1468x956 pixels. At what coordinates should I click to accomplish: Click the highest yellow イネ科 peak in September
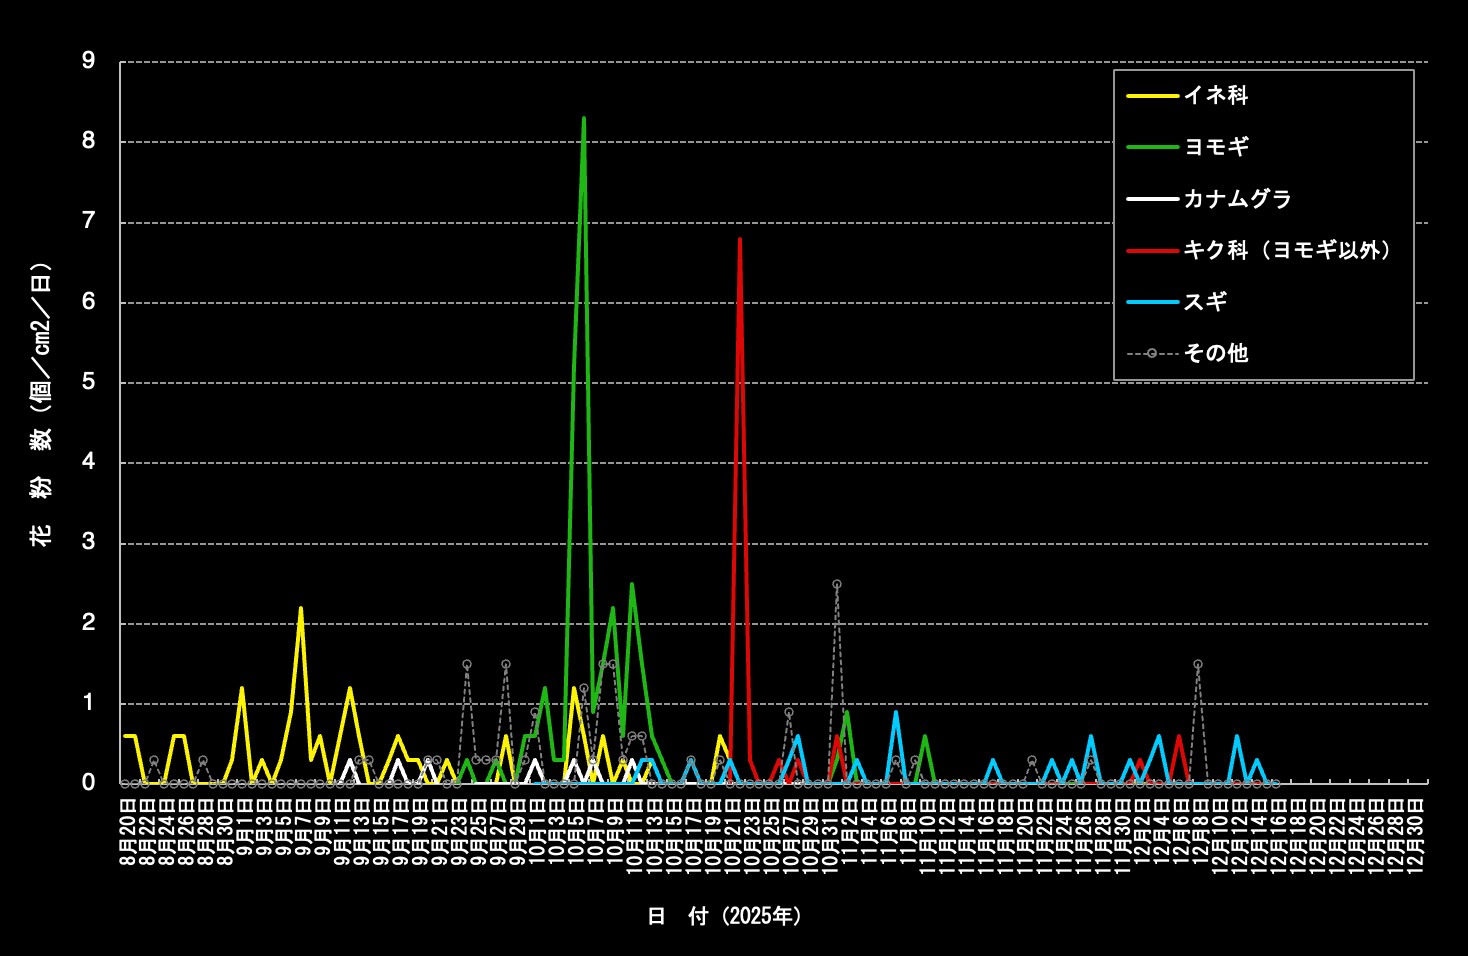pyautogui.click(x=300, y=608)
